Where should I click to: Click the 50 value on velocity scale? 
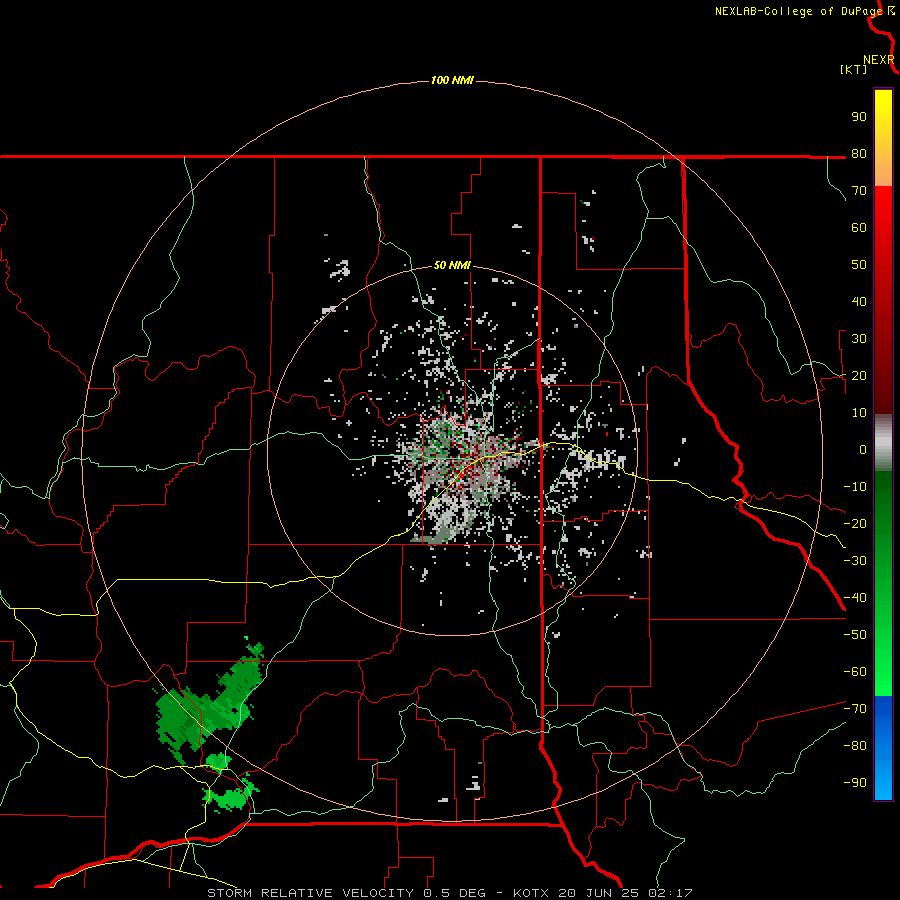pos(859,265)
